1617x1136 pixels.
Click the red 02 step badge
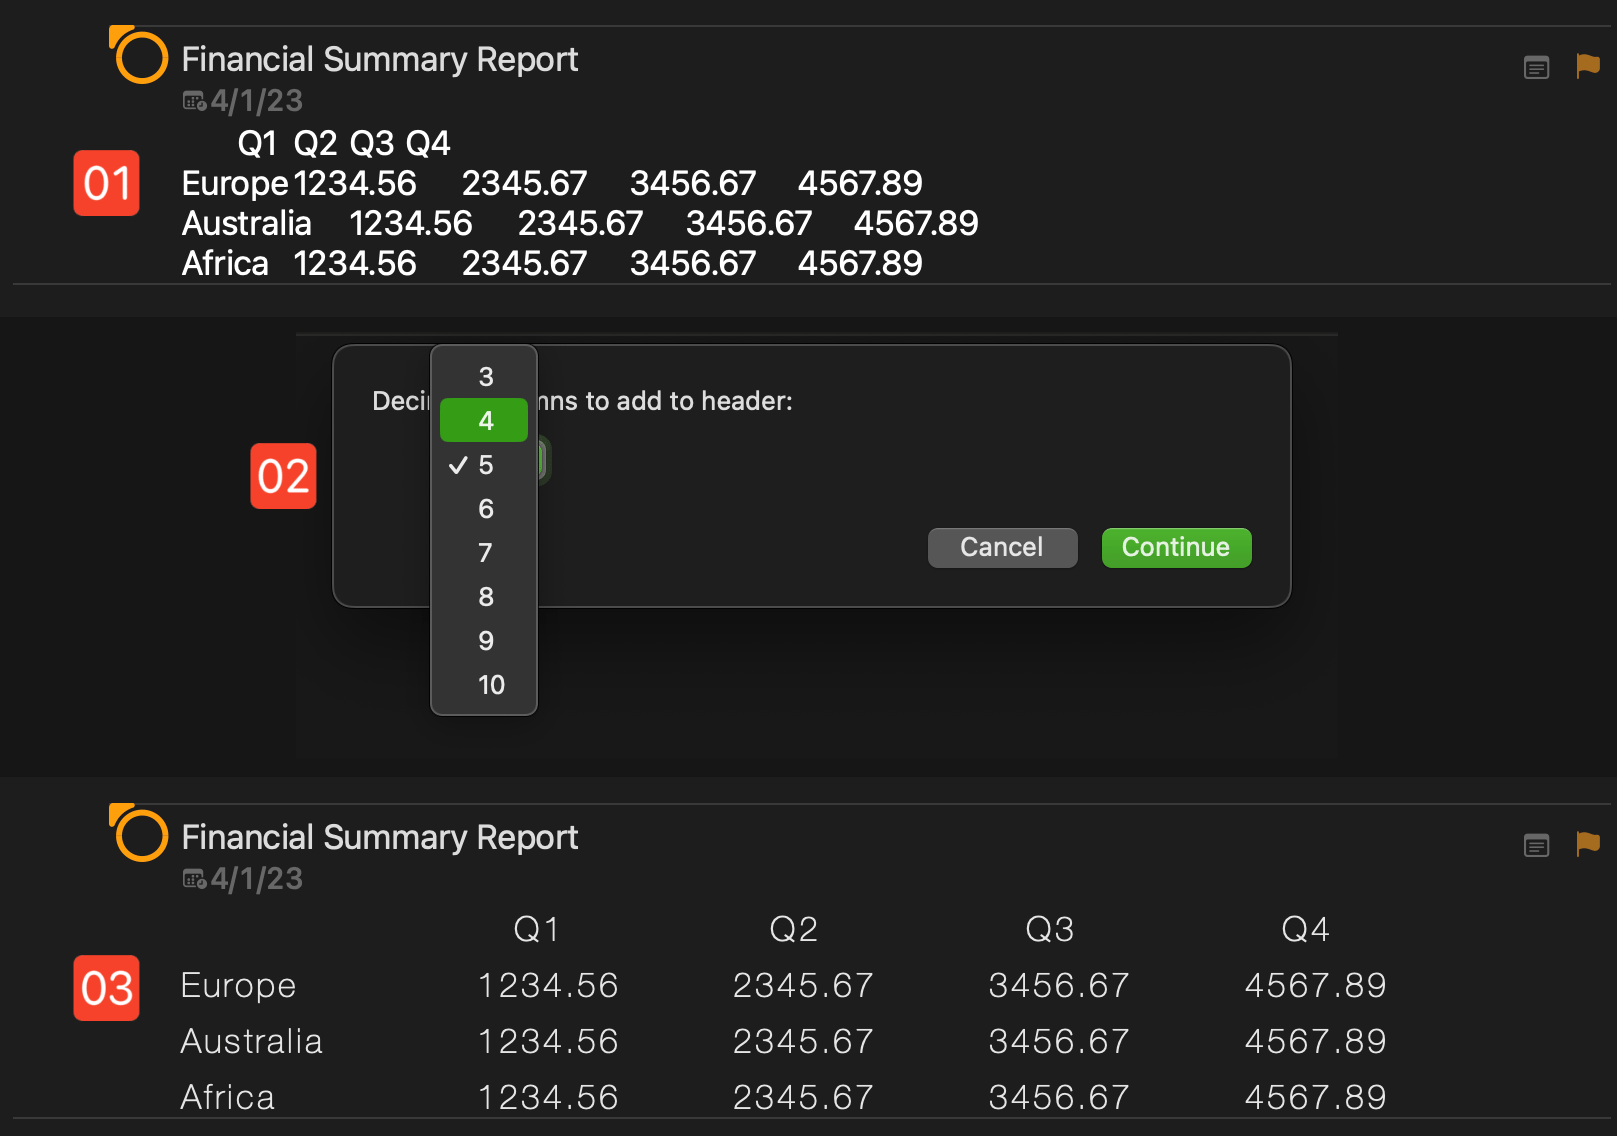pos(283,476)
